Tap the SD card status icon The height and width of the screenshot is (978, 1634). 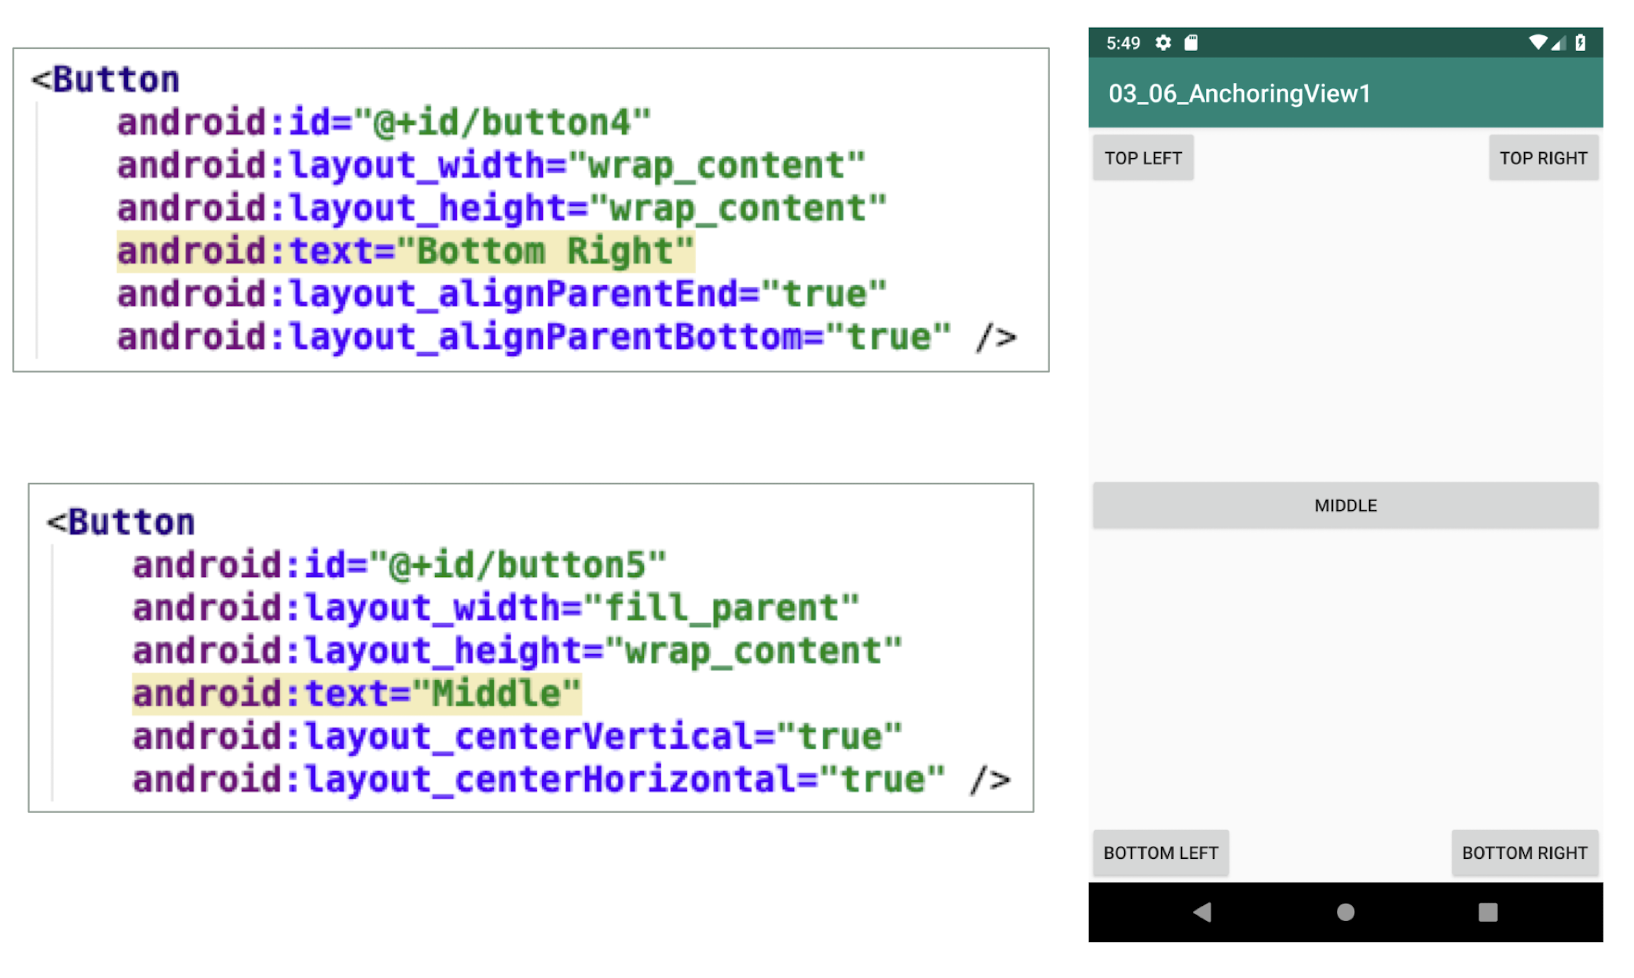coord(1191,43)
